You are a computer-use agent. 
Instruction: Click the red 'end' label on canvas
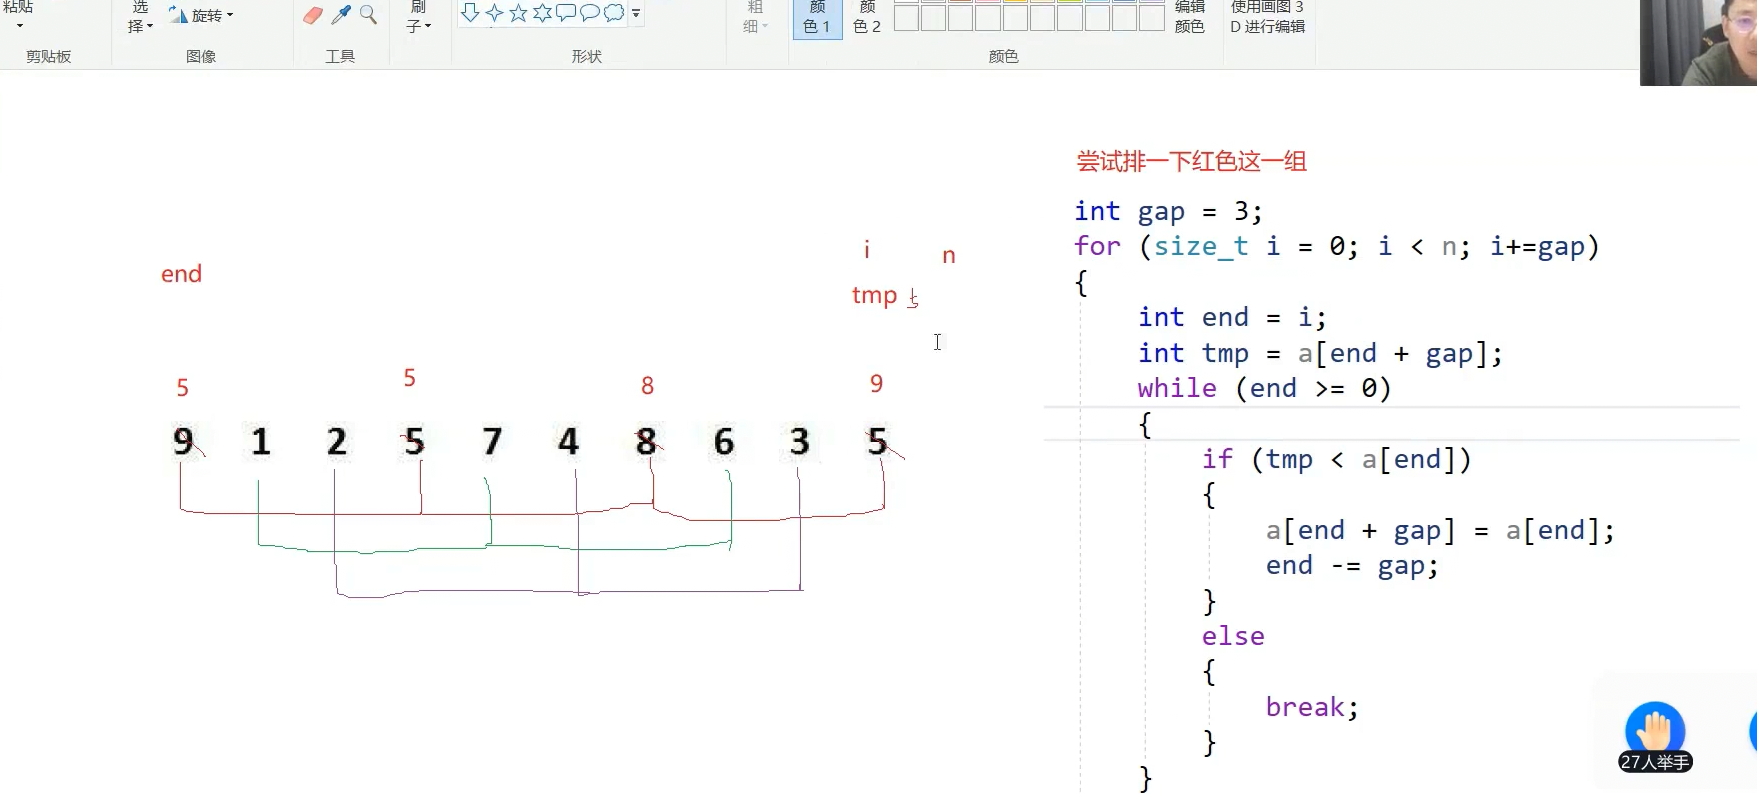(181, 274)
